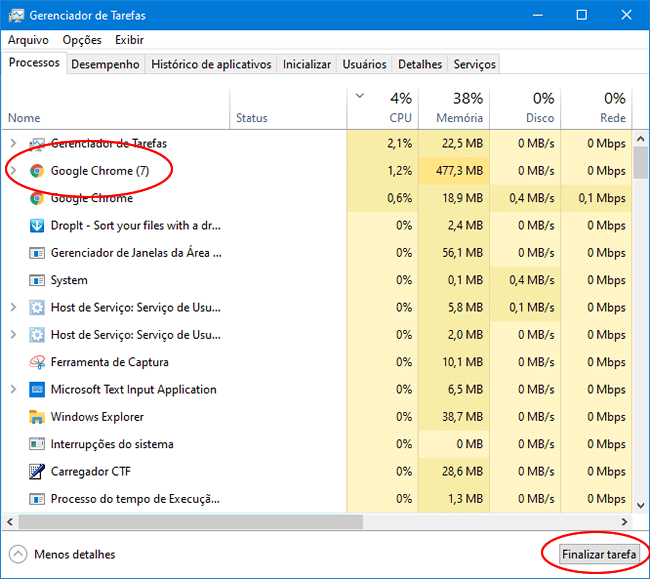Switch to the Inicializar tab

[x=306, y=64]
